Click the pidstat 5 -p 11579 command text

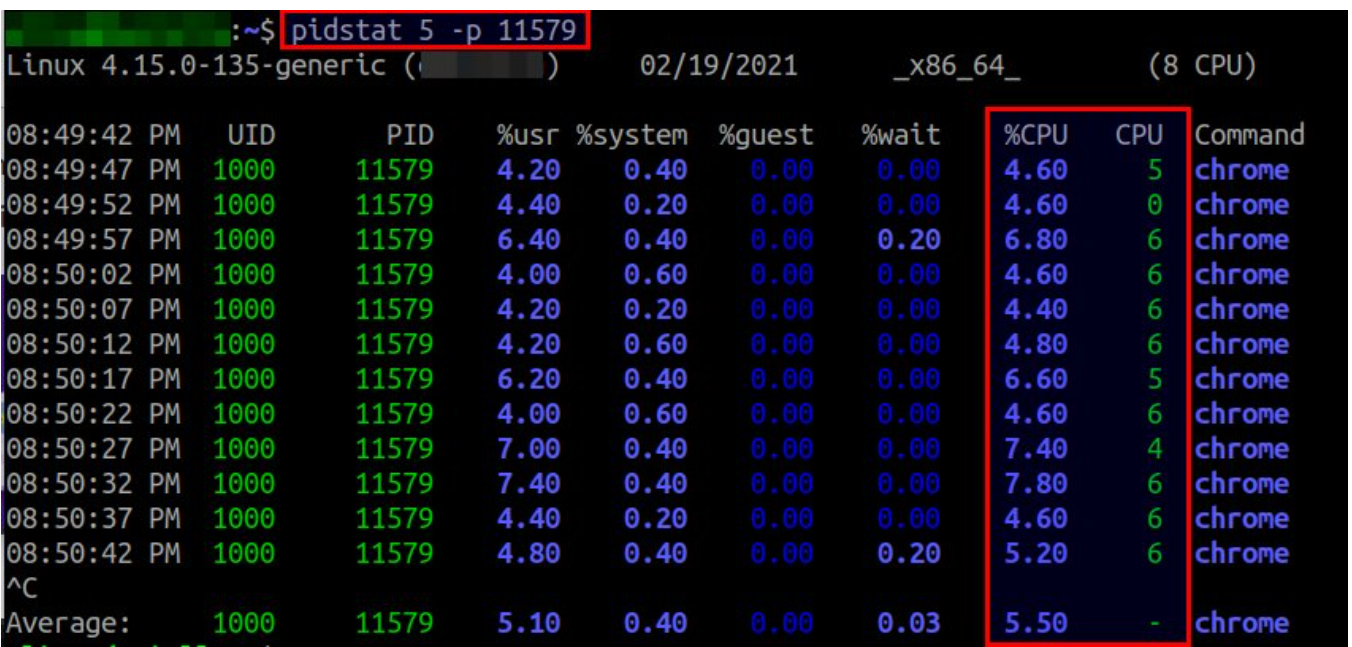tap(434, 31)
